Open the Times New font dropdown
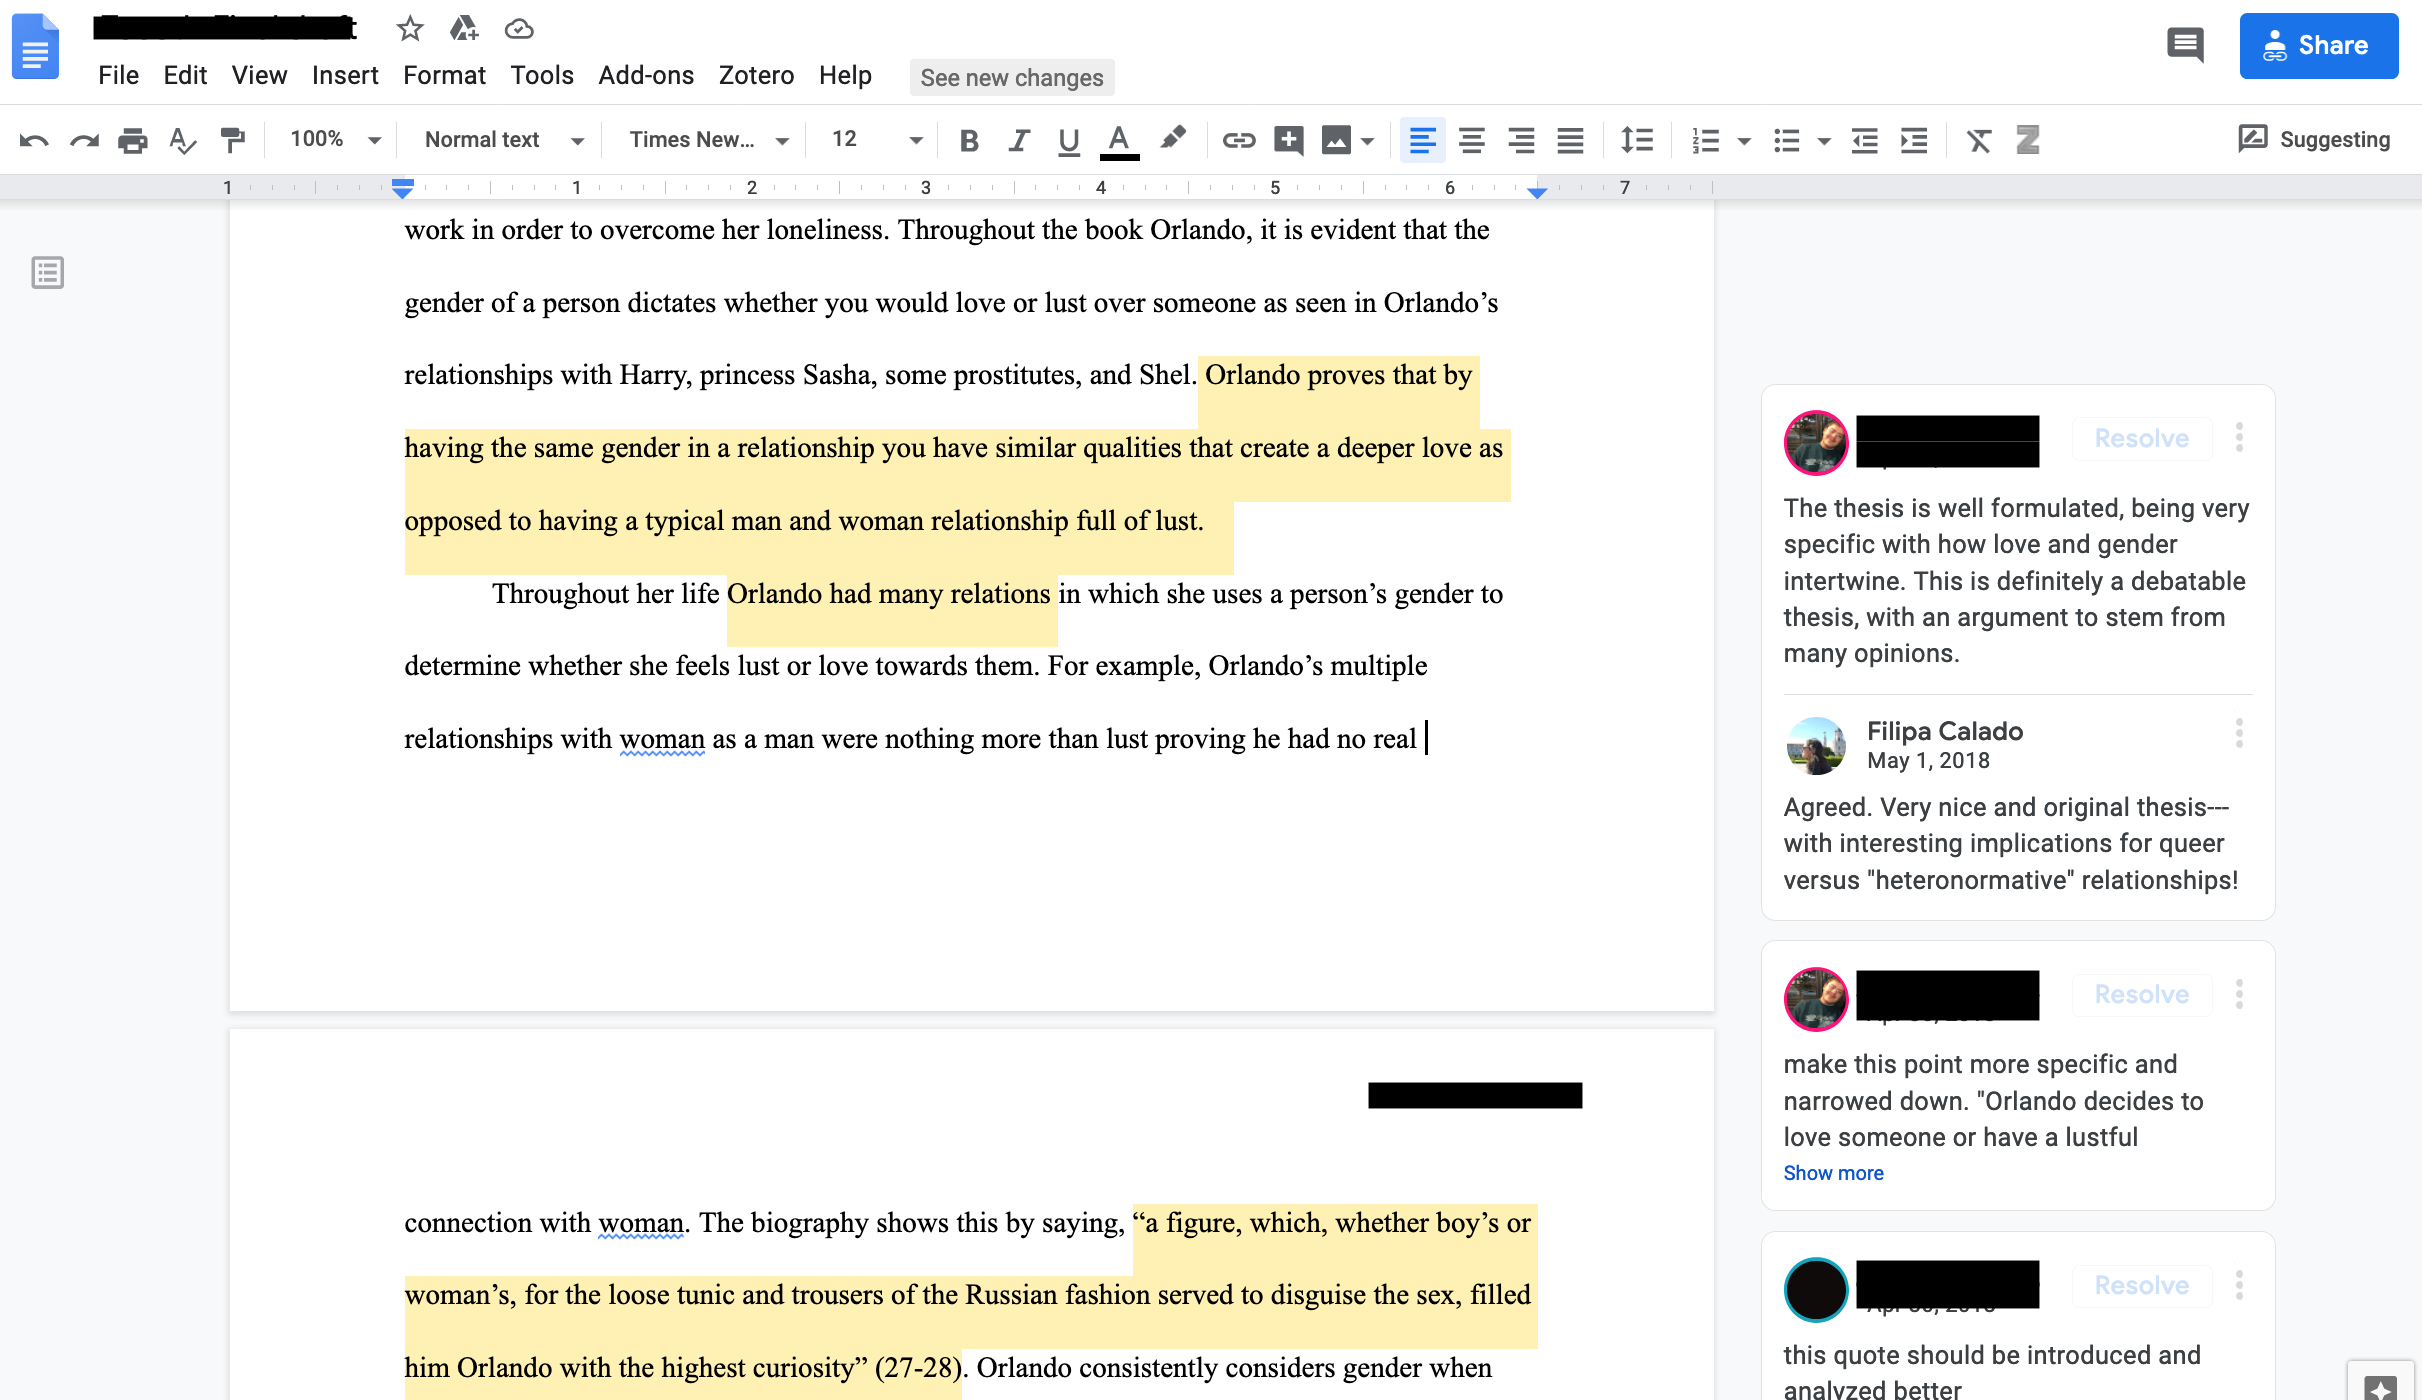Image resolution: width=2422 pixels, height=1400 pixels. (708, 140)
